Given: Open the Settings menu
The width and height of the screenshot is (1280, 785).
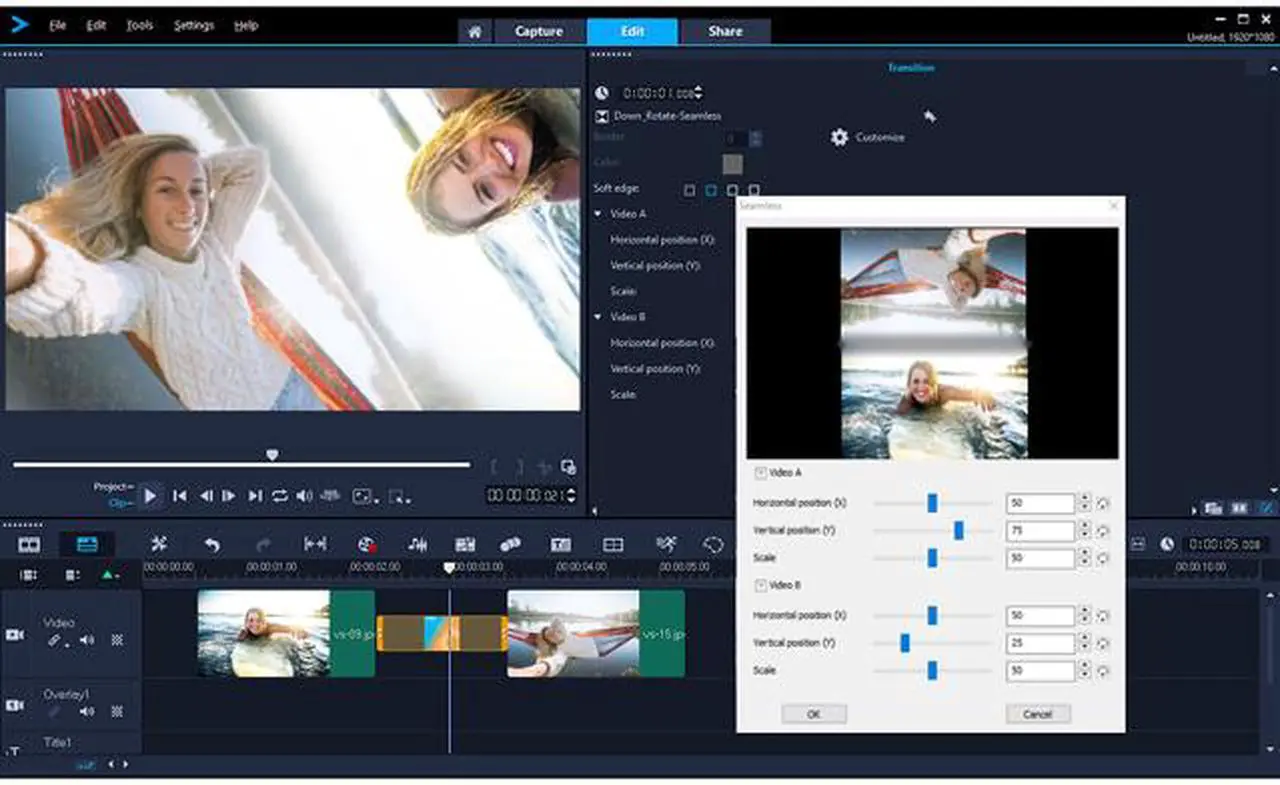Looking at the screenshot, I should (193, 26).
